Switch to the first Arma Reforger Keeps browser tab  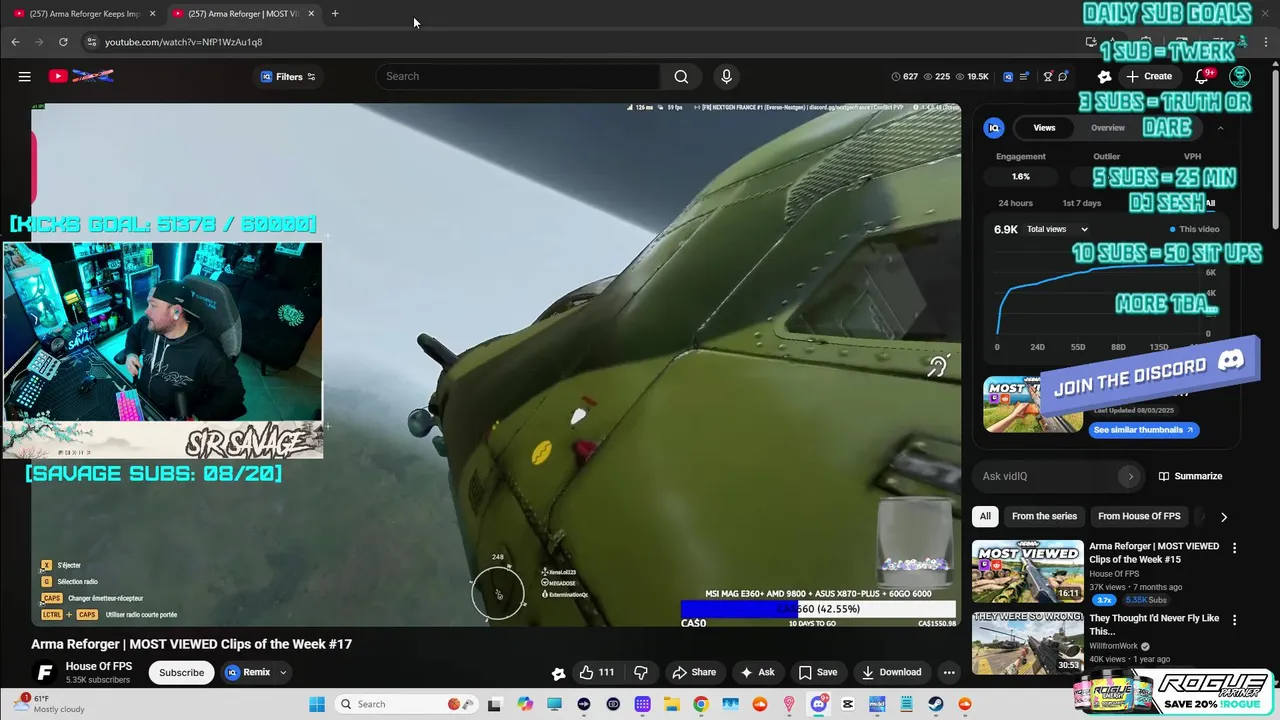pyautogui.click(x=84, y=13)
